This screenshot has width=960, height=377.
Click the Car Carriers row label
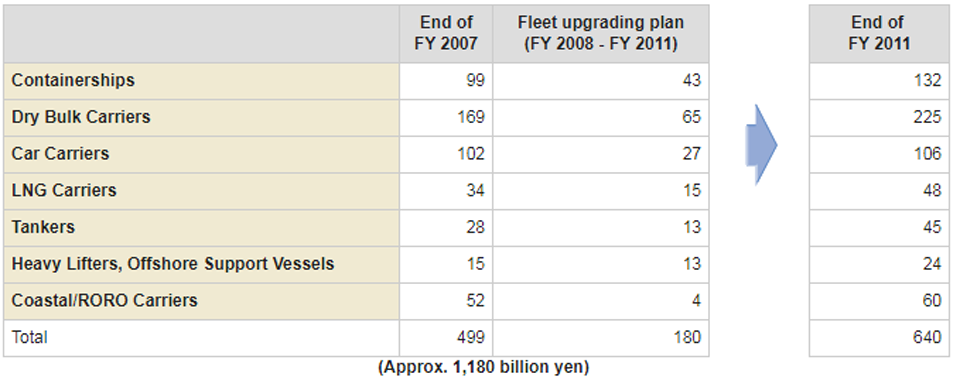[x=60, y=154]
